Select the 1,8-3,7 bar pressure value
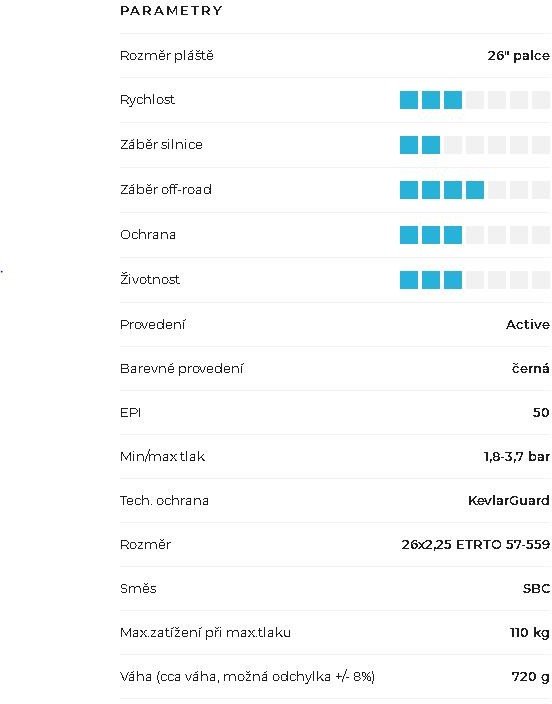 (517, 457)
